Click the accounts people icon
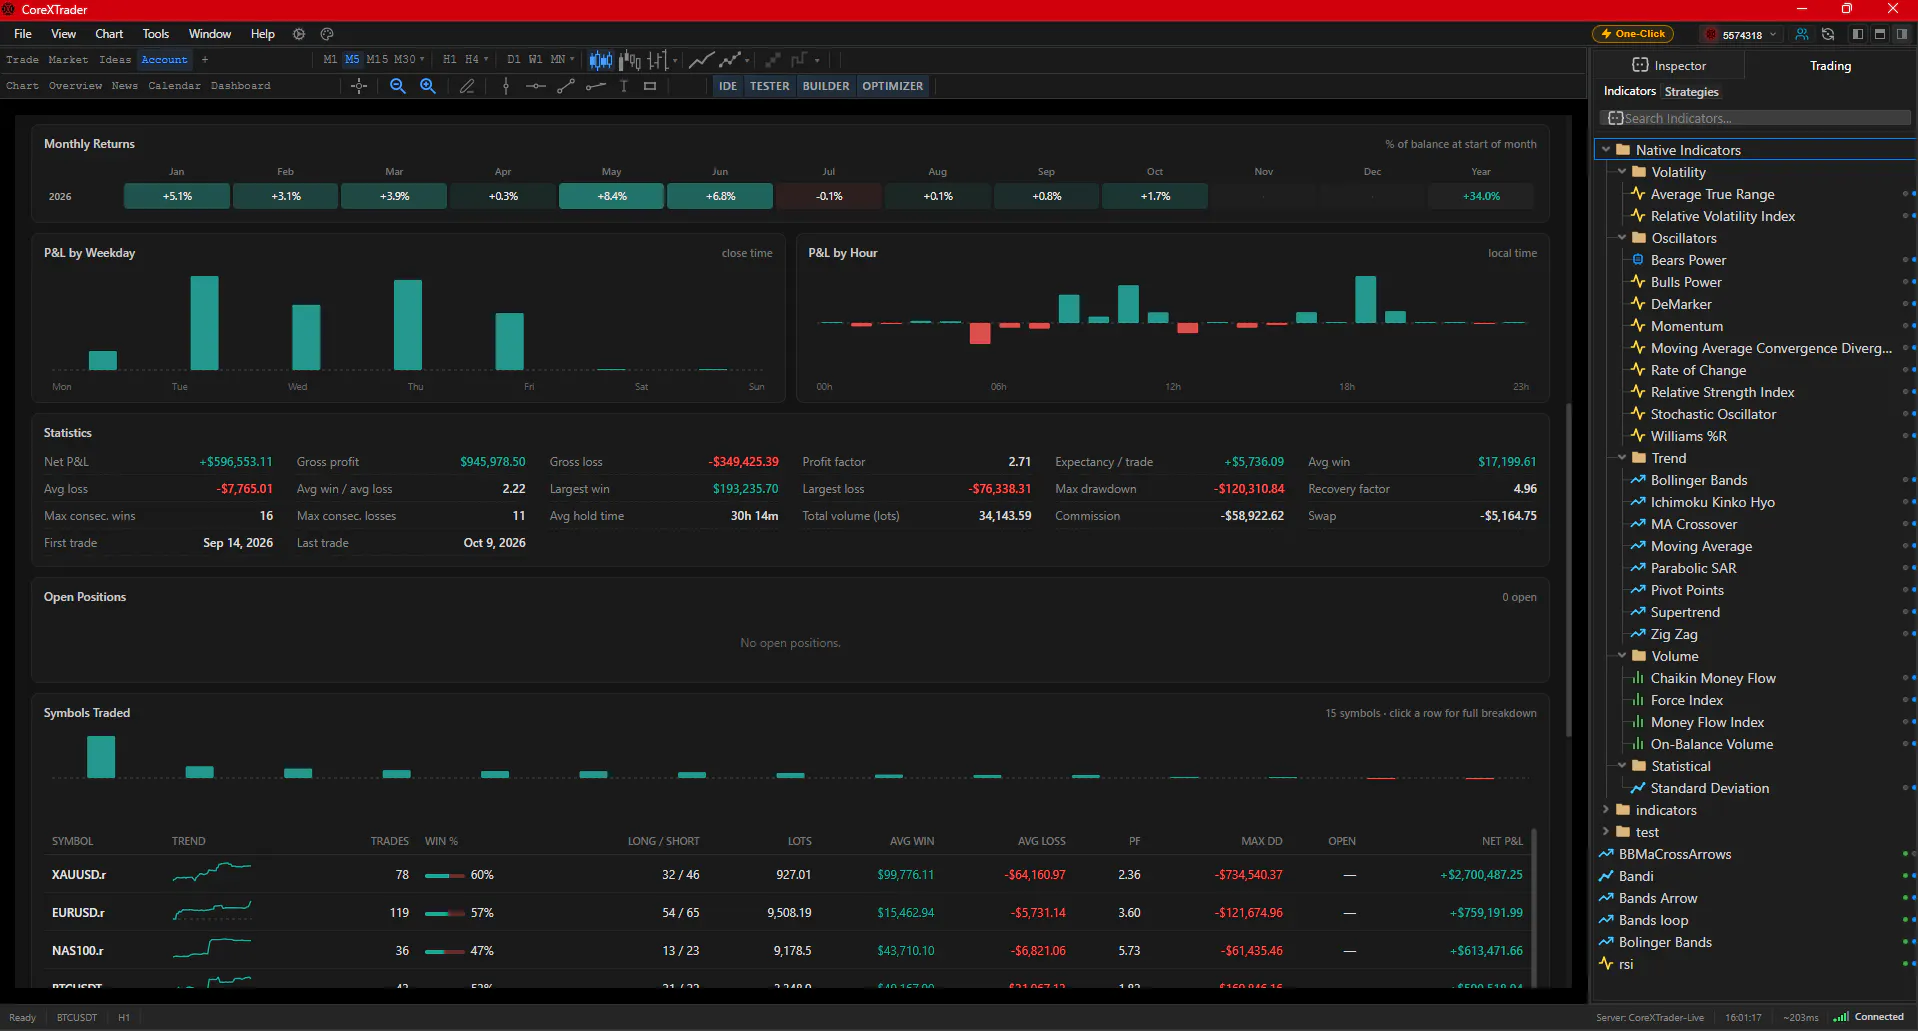 click(1802, 34)
